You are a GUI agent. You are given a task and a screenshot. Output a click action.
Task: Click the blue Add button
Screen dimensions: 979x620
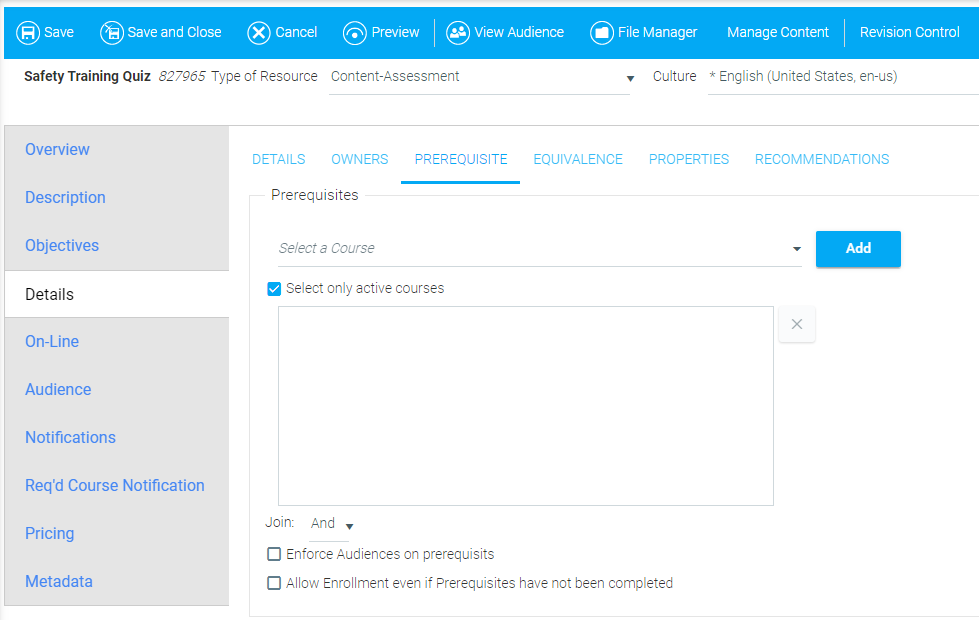click(x=858, y=248)
